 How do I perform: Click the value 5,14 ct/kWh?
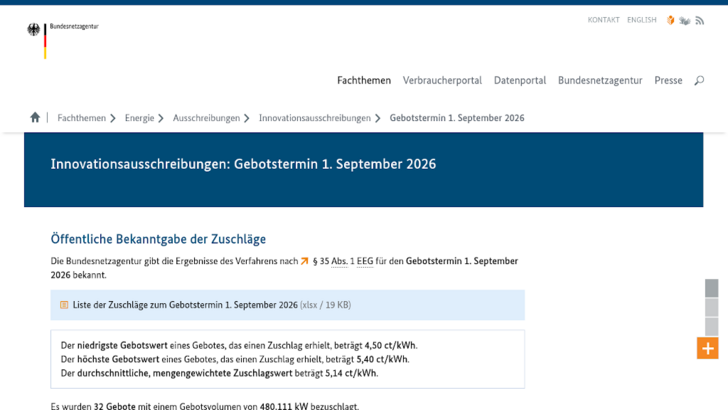point(351,373)
